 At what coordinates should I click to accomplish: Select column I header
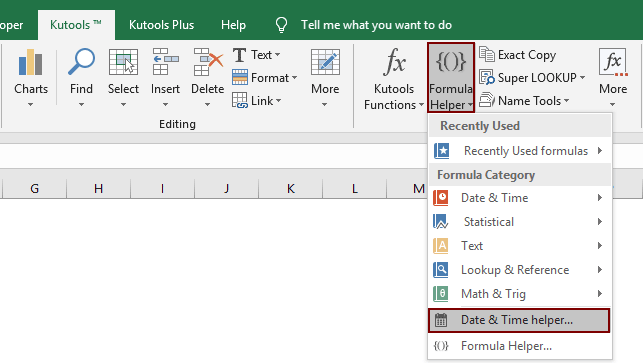162,188
